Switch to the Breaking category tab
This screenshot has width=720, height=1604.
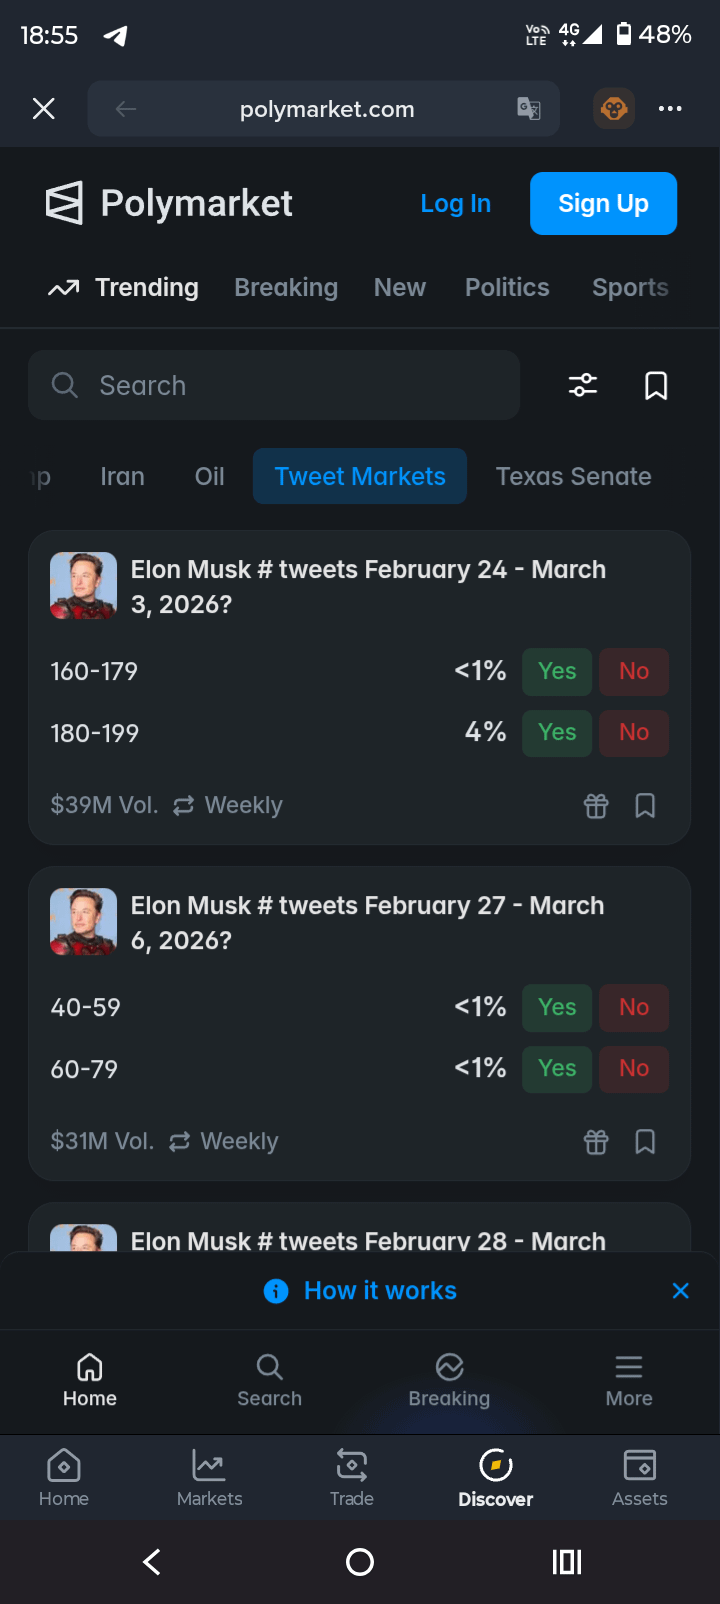point(286,288)
